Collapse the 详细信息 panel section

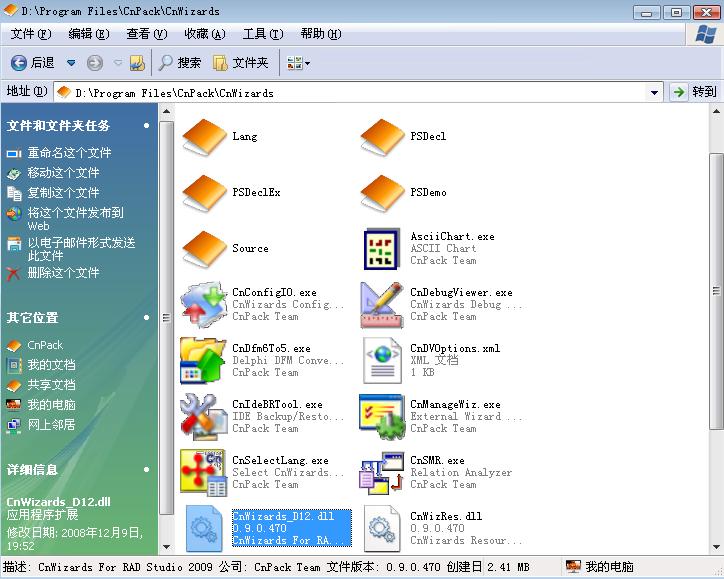(147, 470)
